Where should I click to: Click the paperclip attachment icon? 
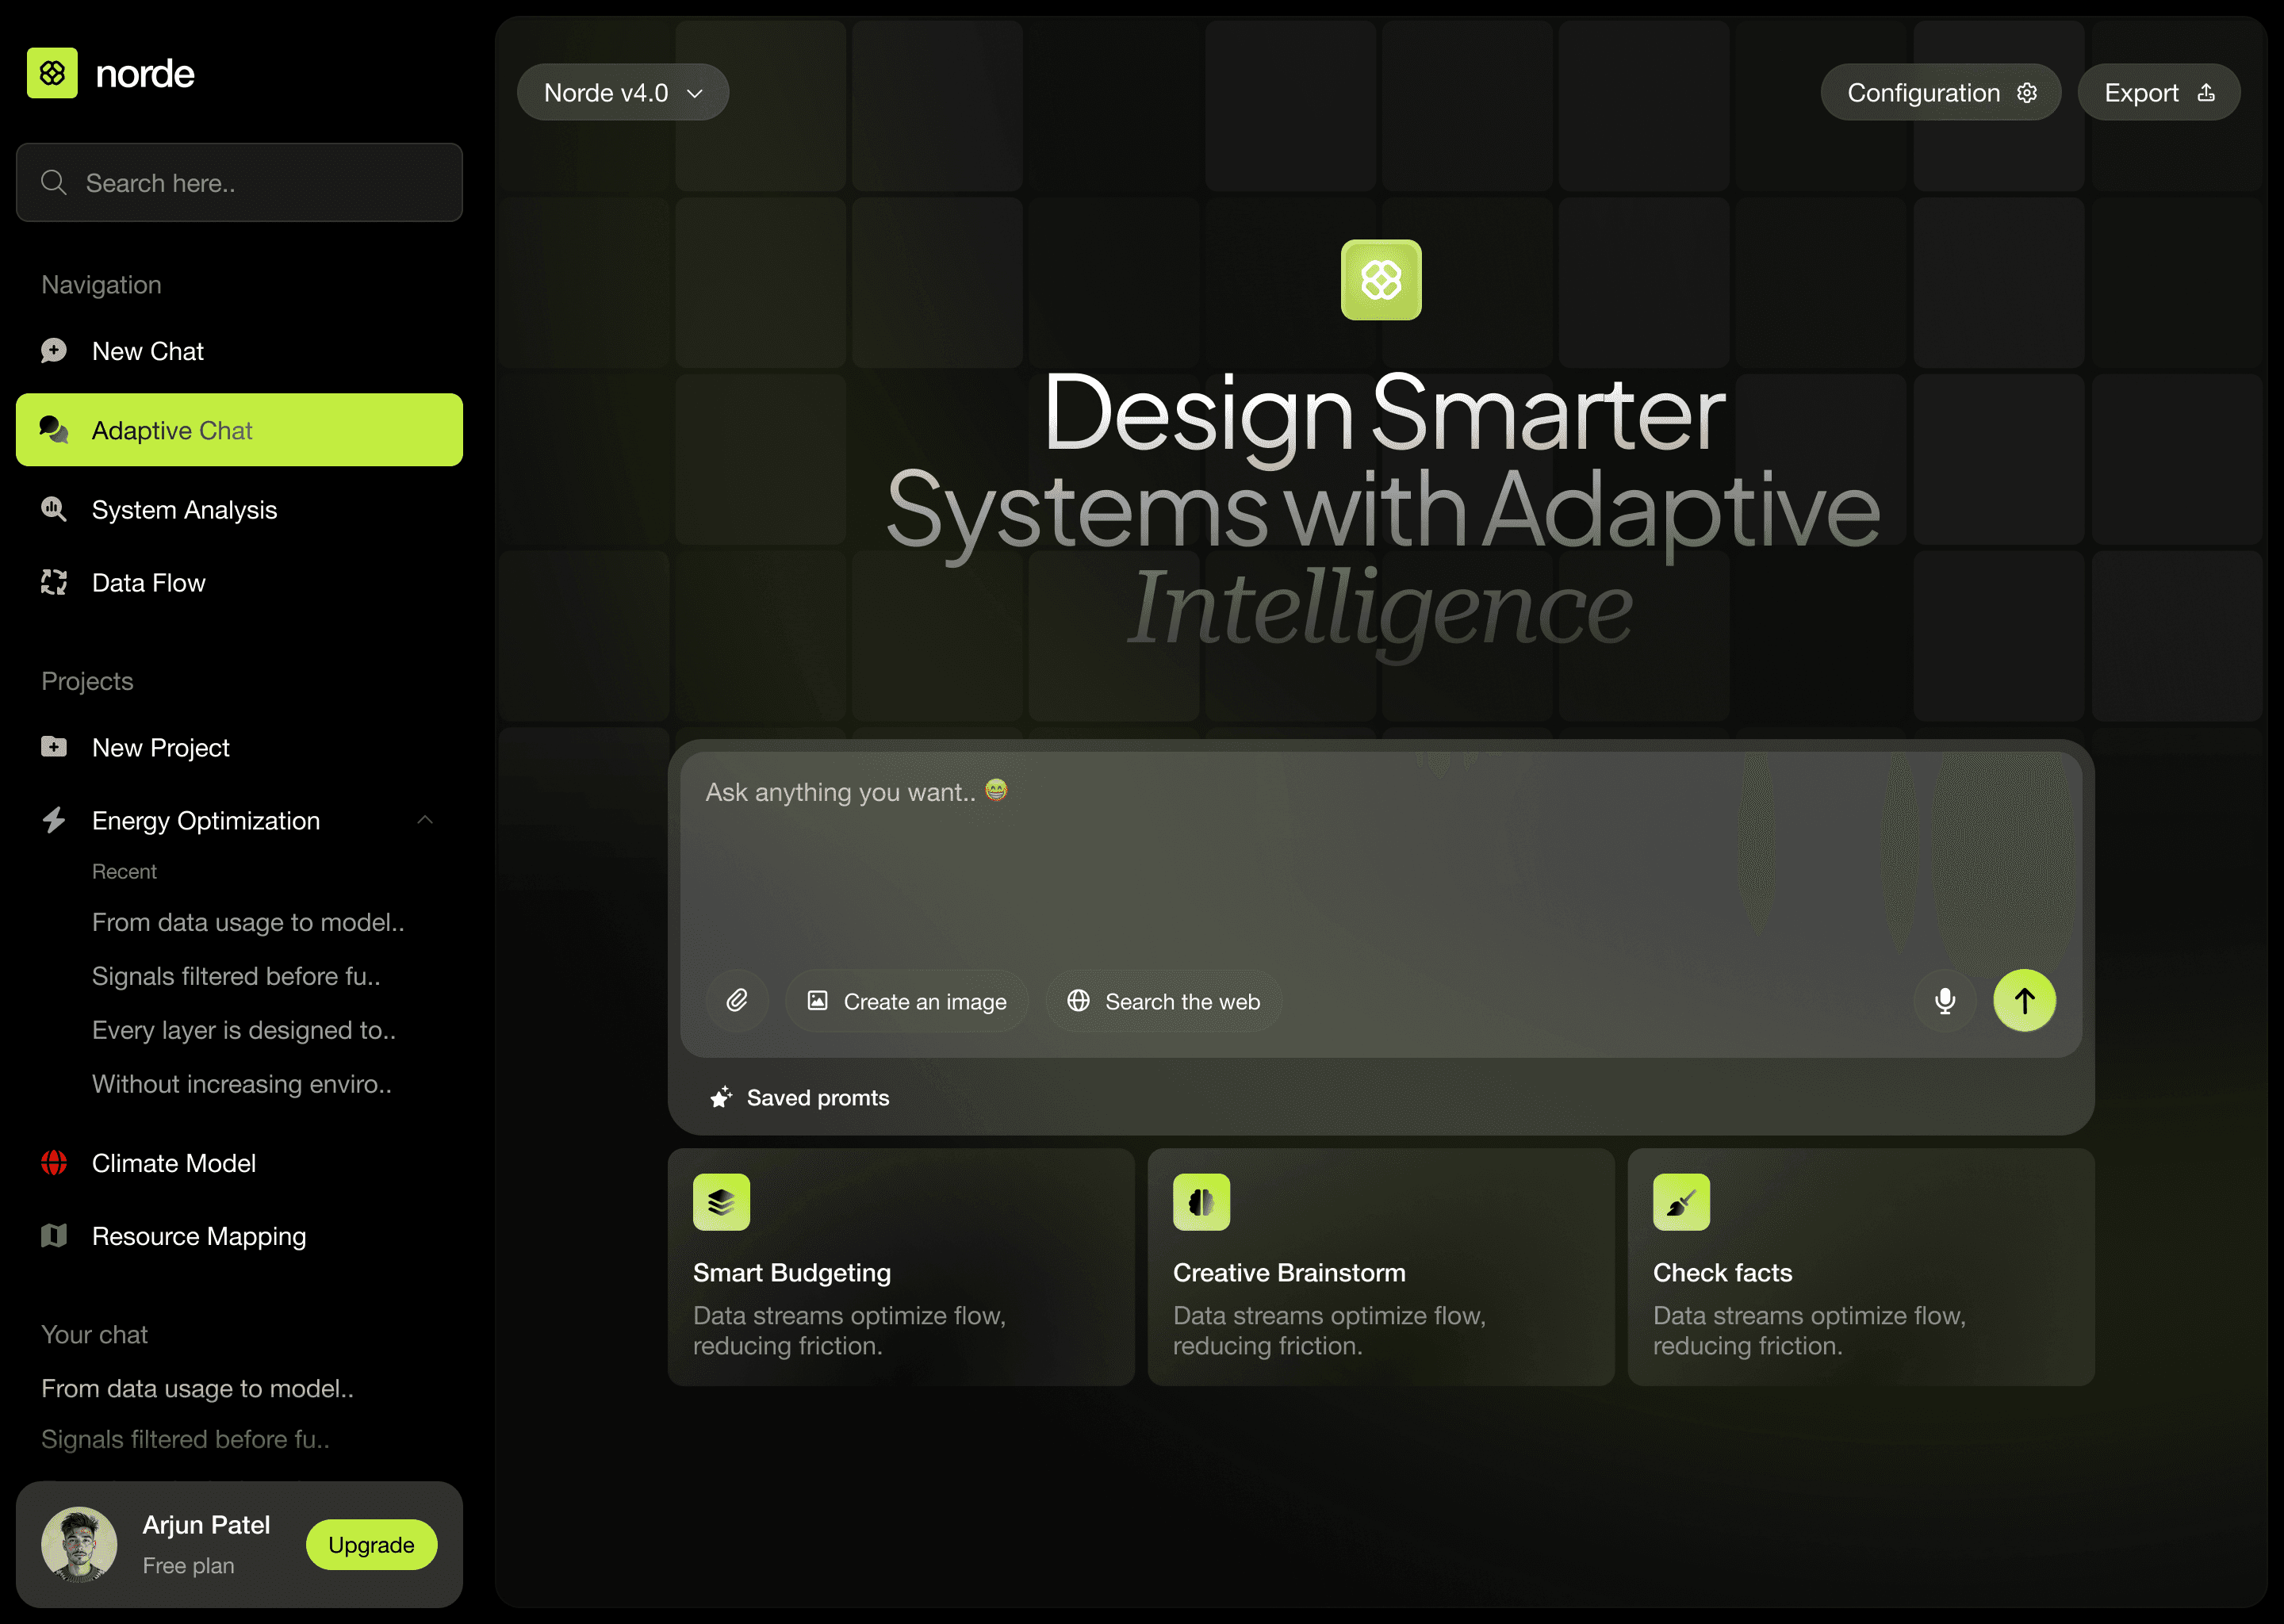[x=737, y=1001]
